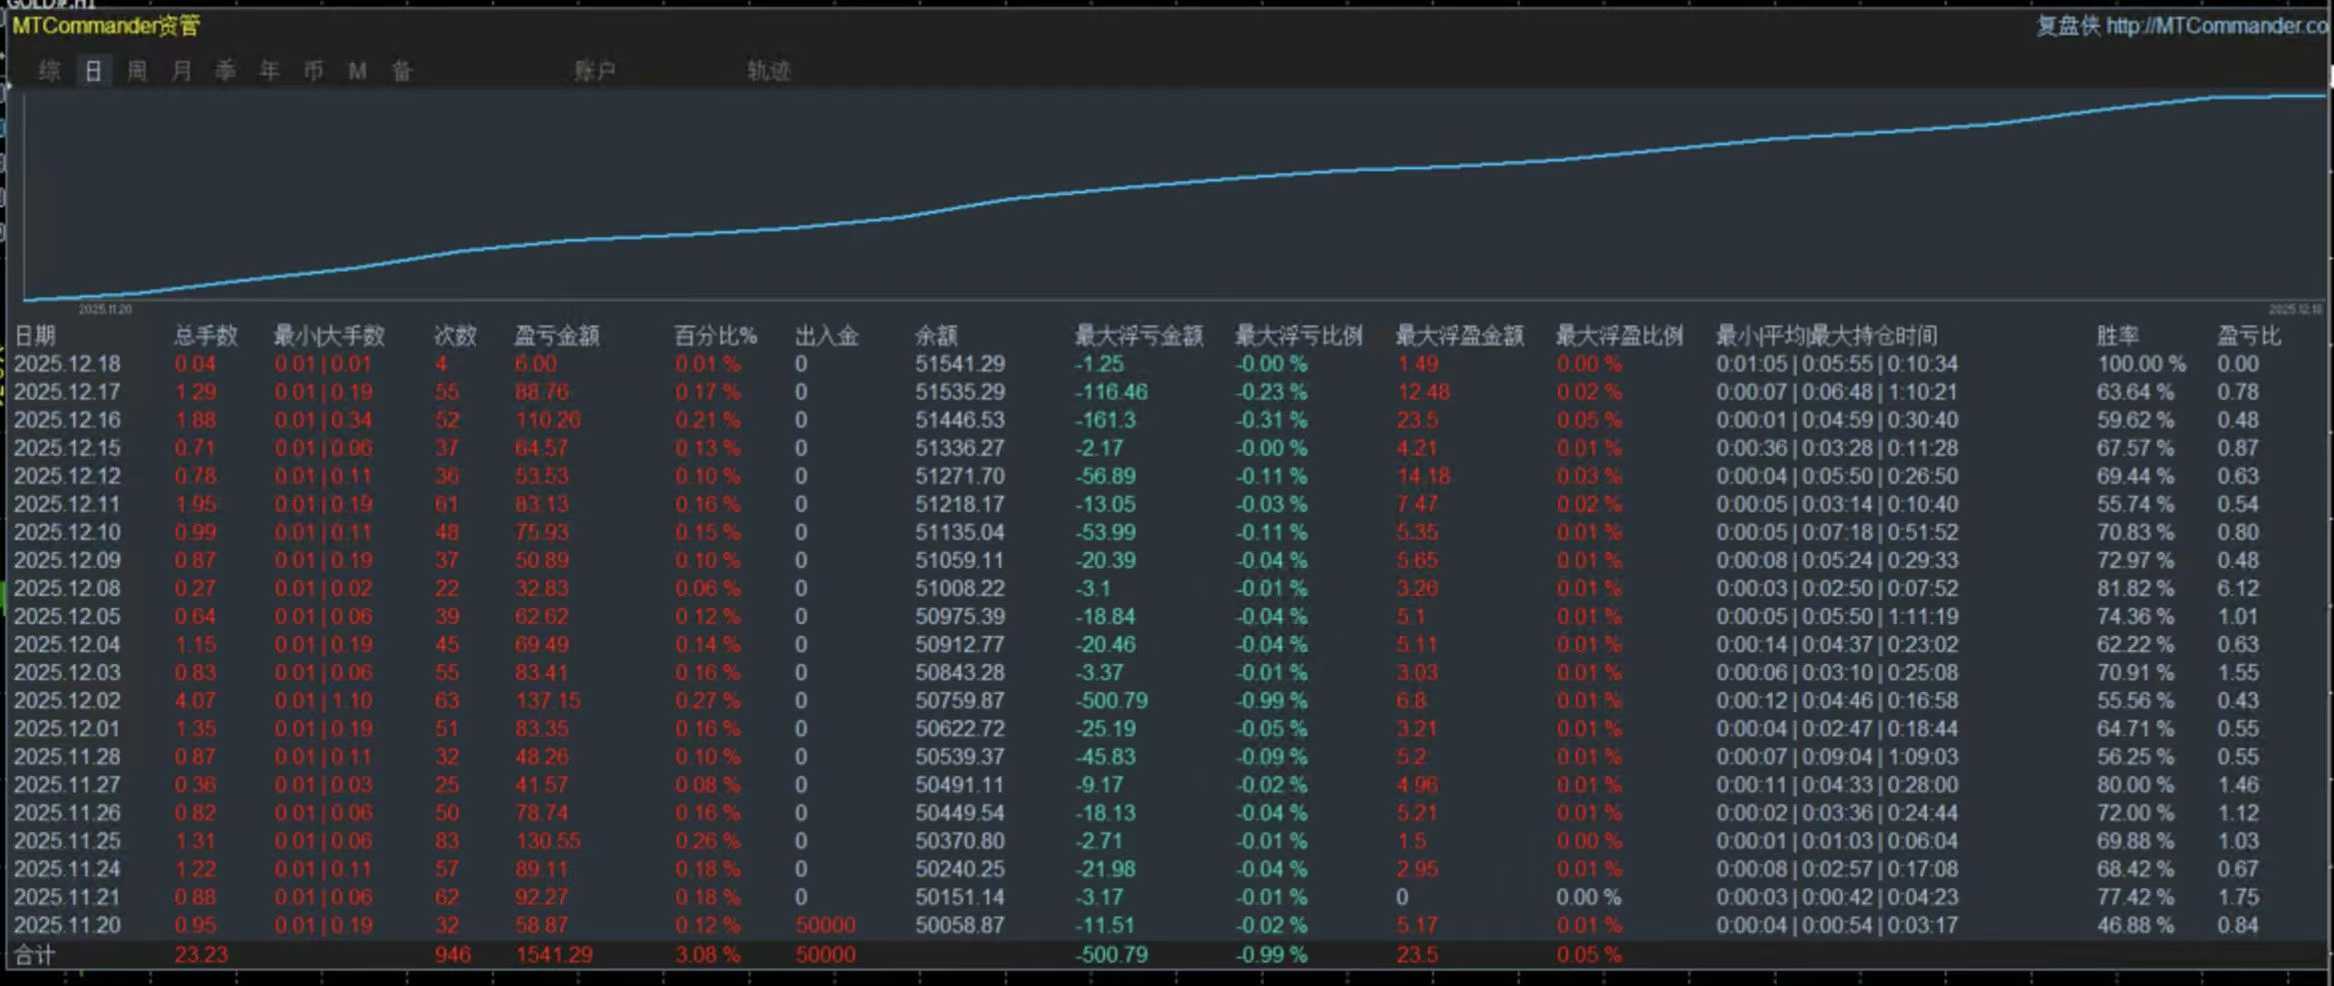The width and height of the screenshot is (2334, 986).
Task: Click trade count 83 on 2025.11.25
Action: pyautogui.click(x=447, y=842)
